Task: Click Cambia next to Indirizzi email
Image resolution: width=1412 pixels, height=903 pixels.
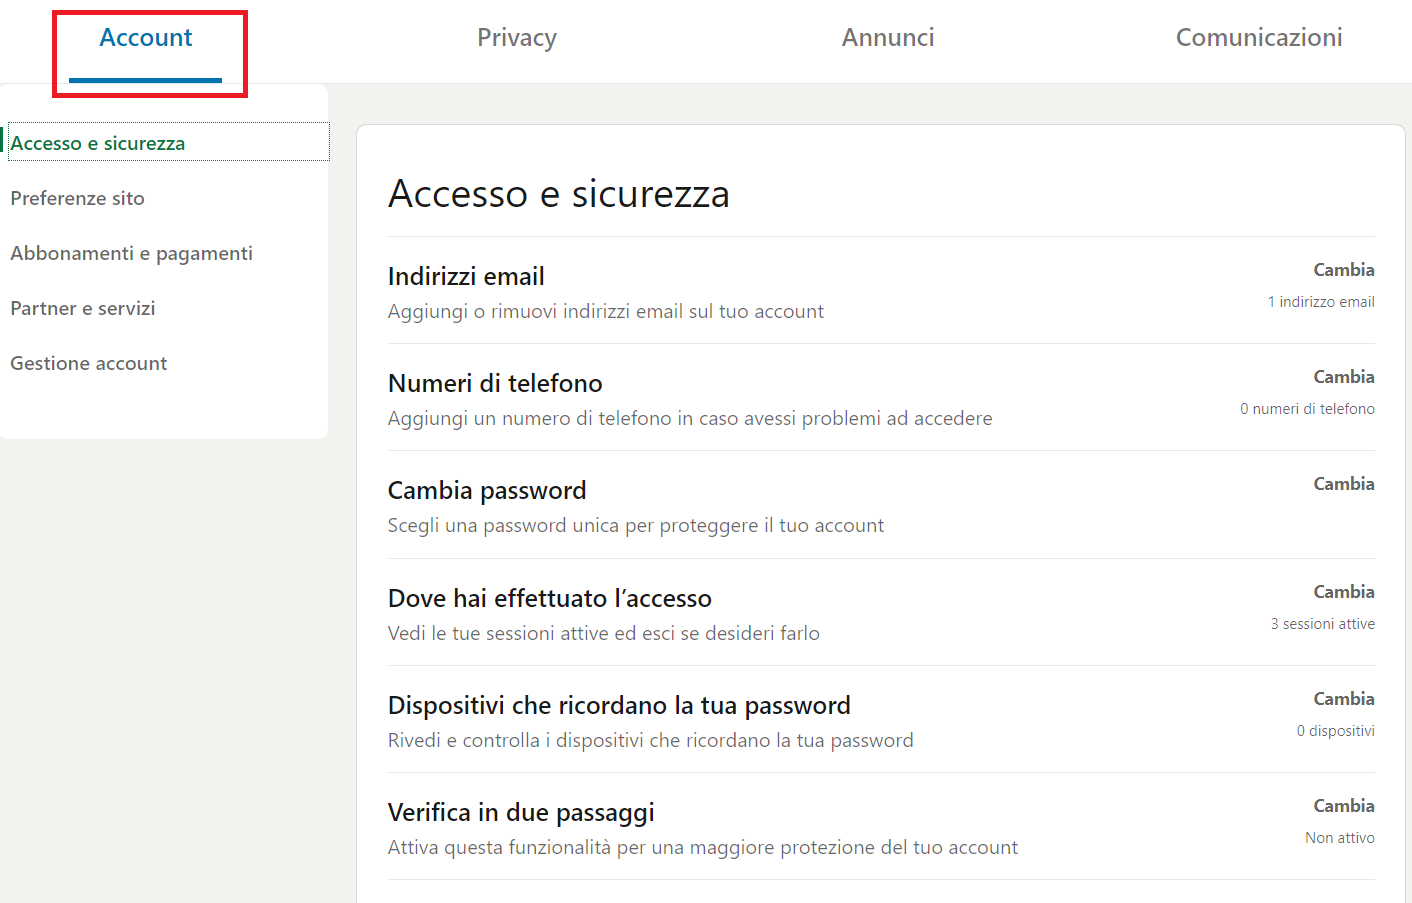Action: [1343, 270]
